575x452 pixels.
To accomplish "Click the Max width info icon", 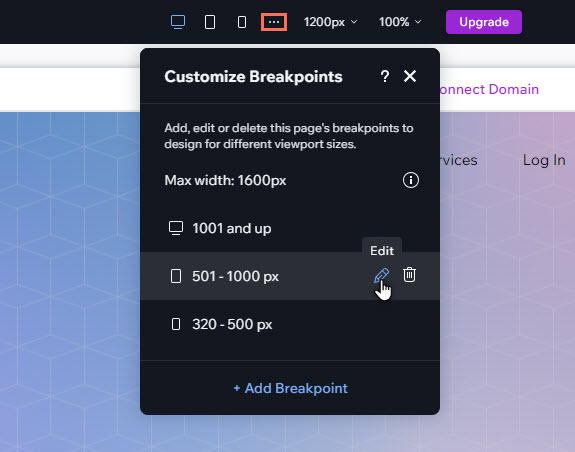I will pos(411,180).
